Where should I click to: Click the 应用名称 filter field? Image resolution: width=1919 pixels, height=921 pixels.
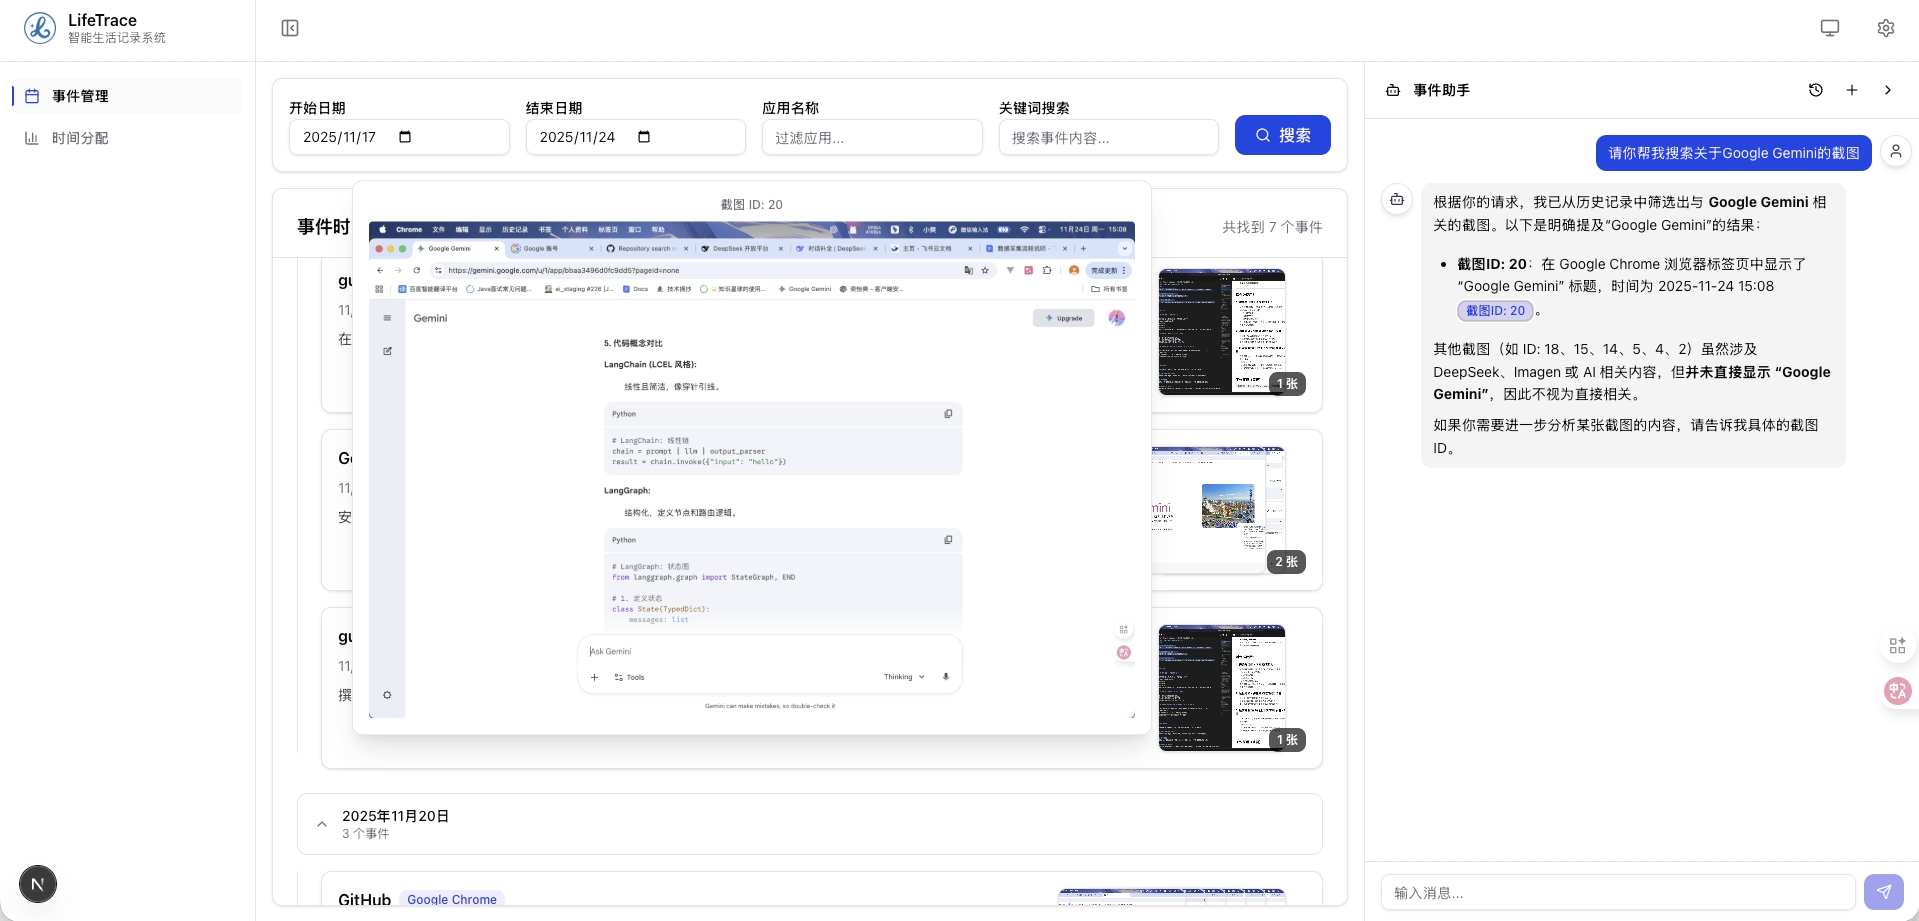pos(871,138)
